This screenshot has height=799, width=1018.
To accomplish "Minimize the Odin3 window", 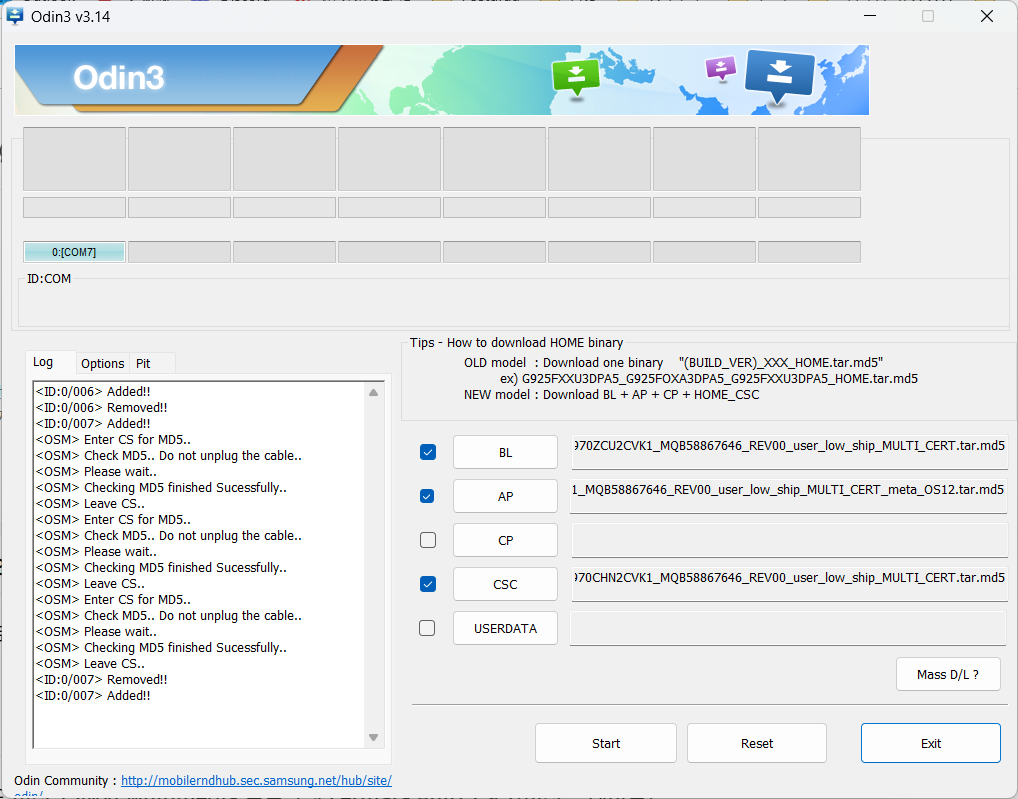I will coord(870,16).
